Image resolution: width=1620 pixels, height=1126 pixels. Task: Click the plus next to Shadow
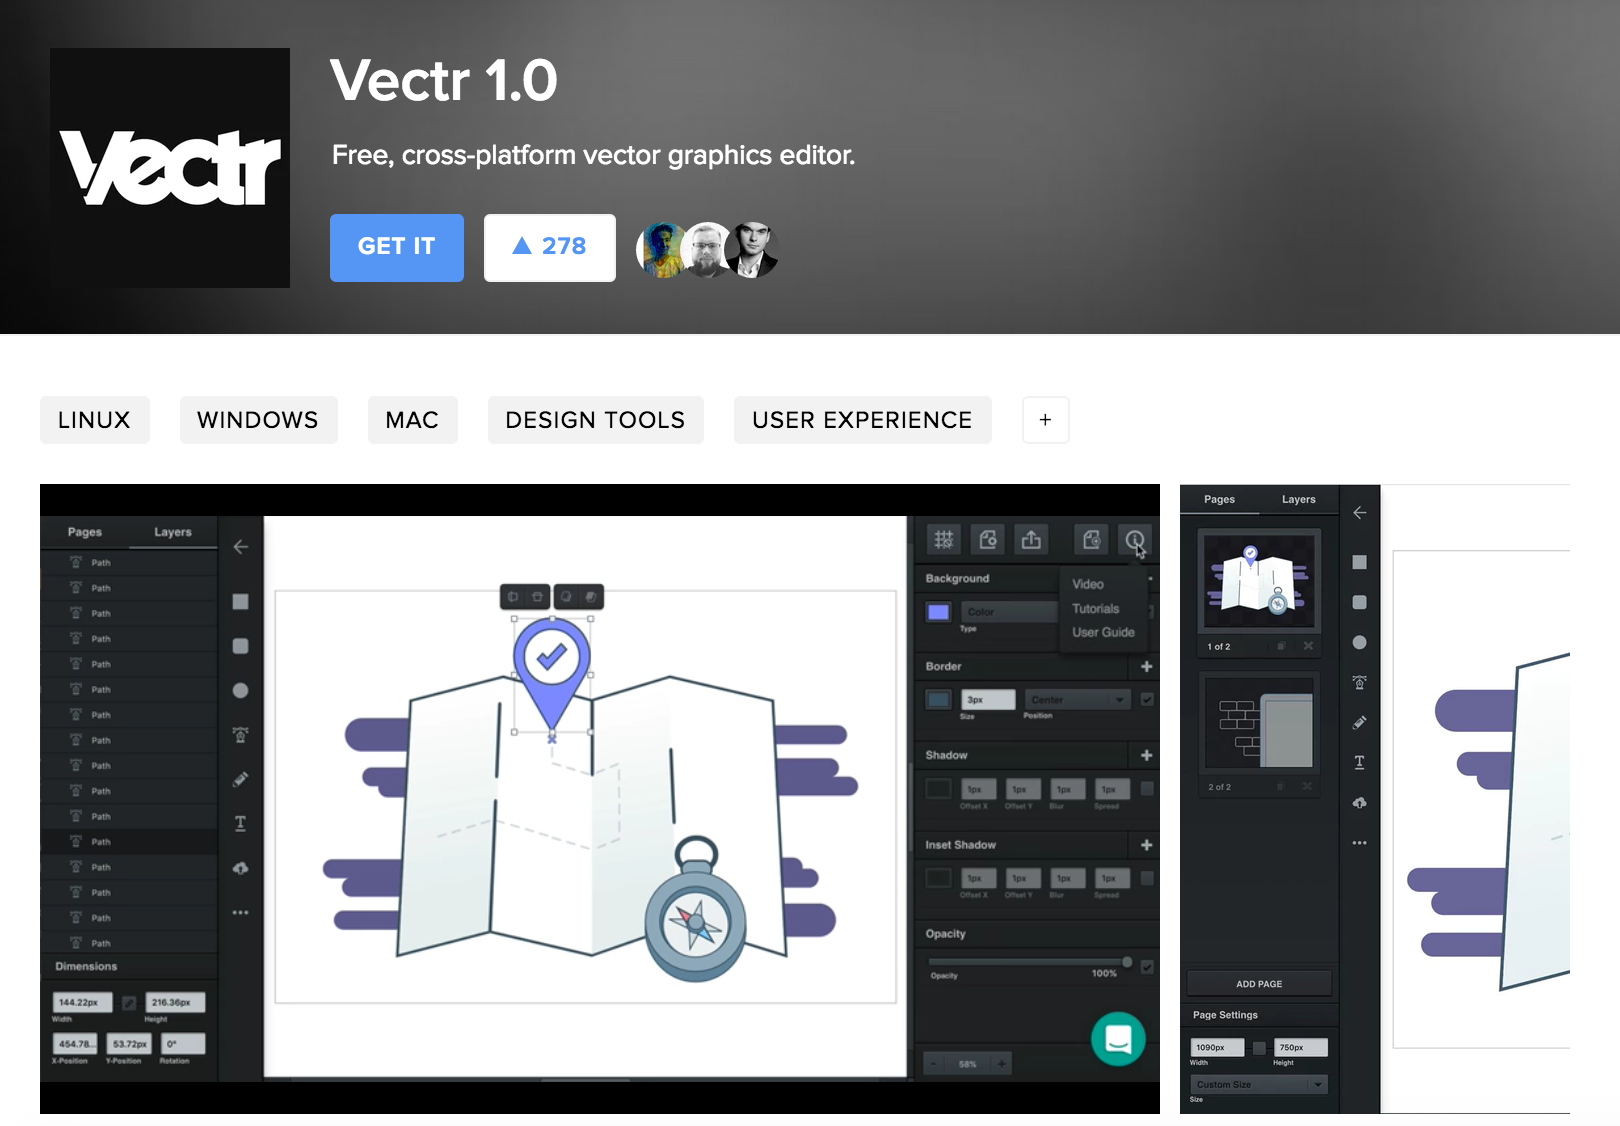click(x=1147, y=755)
